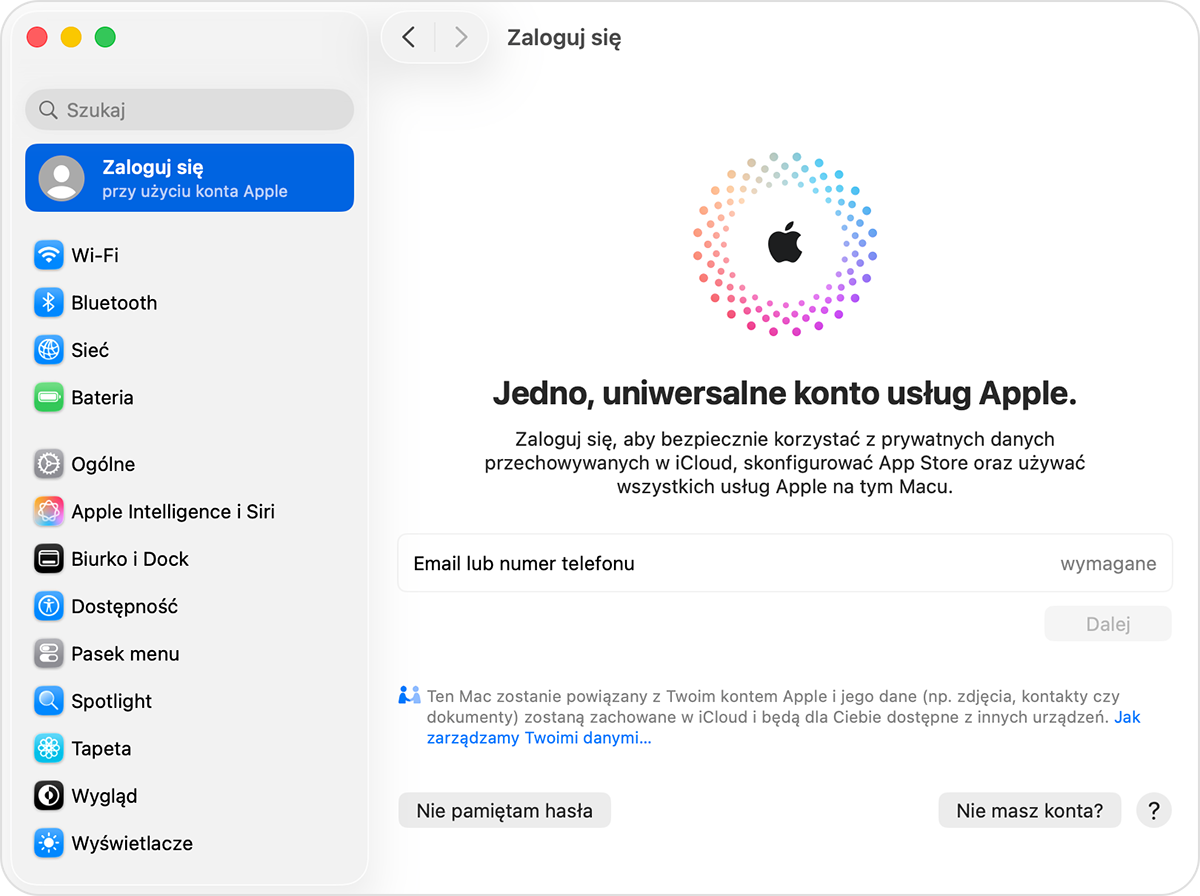
Task: Select the Sieć globe icon
Action: (x=48, y=350)
